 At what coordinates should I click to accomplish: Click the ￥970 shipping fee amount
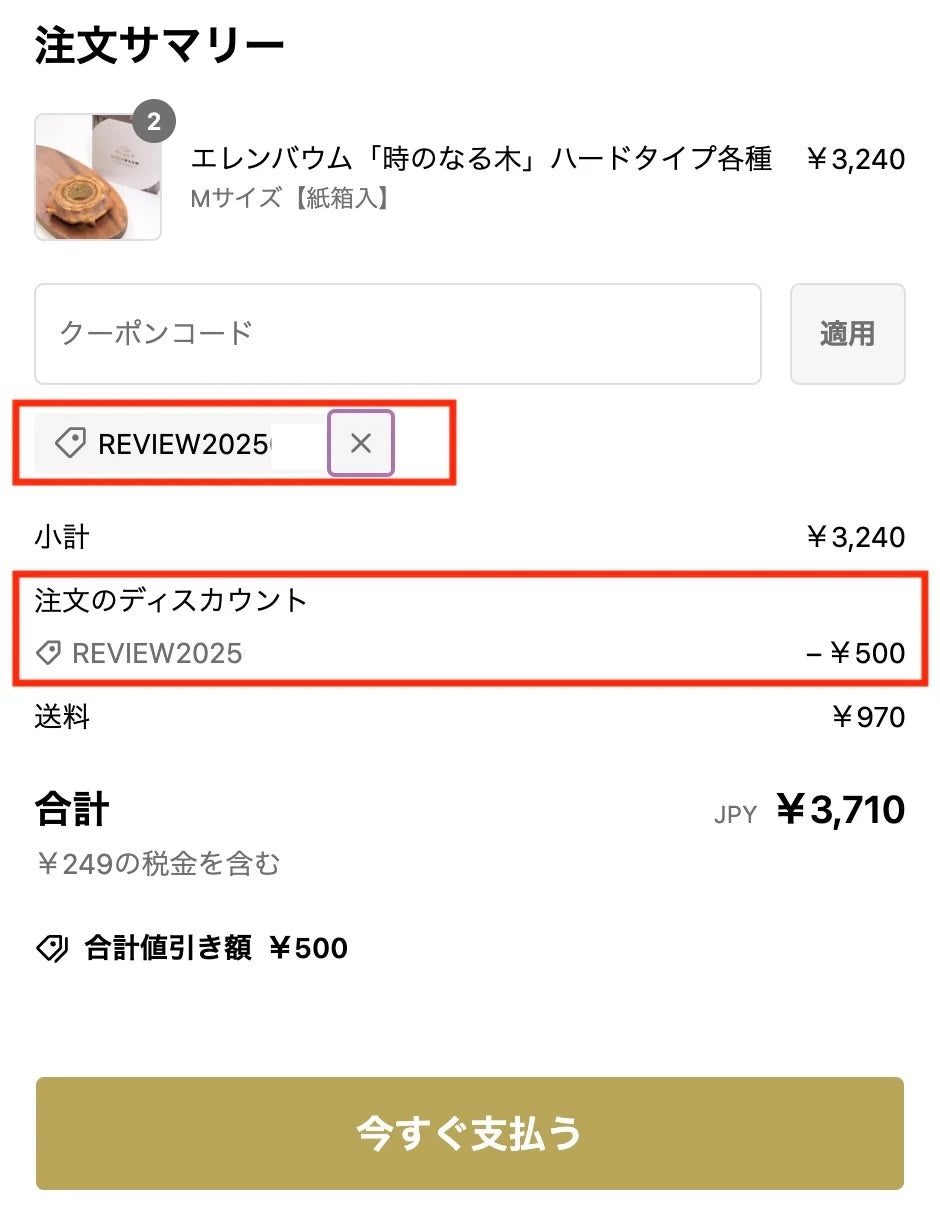click(x=868, y=717)
